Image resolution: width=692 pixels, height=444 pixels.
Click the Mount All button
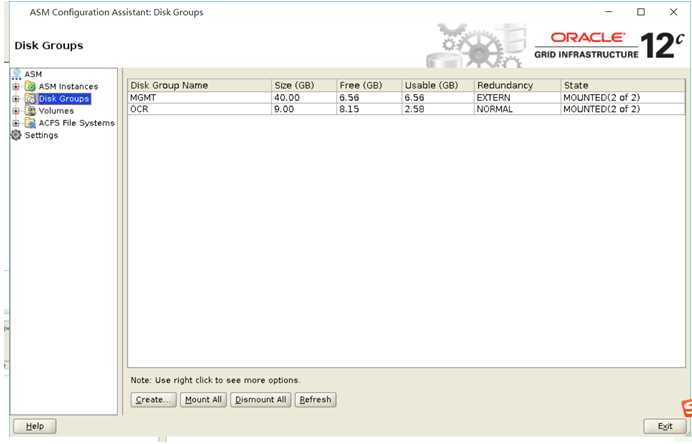click(x=203, y=399)
